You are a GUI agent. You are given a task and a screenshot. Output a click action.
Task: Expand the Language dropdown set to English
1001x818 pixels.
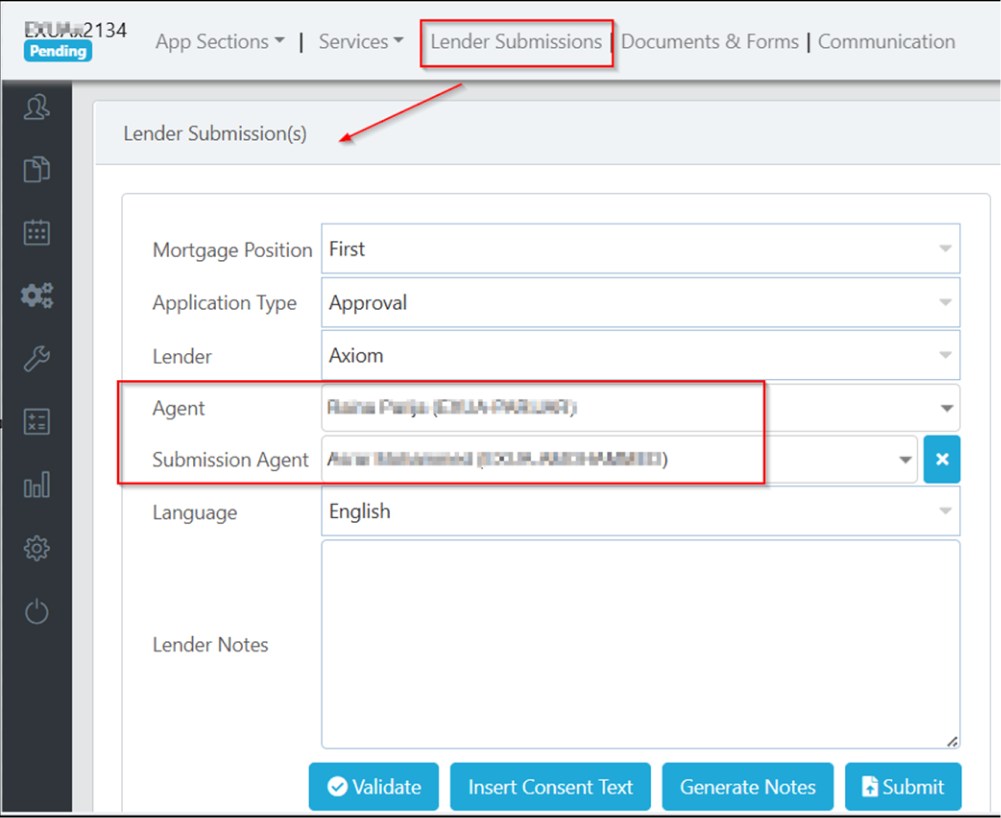[640, 511]
